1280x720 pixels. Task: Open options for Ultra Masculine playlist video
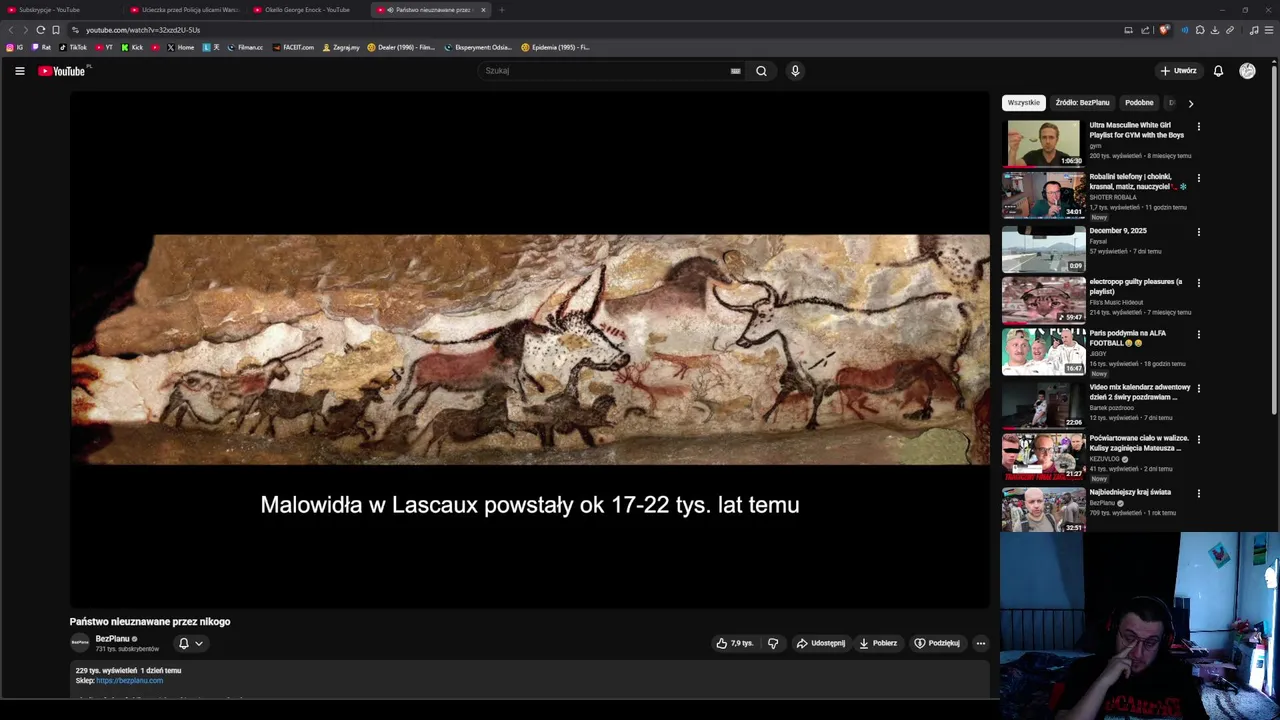click(1198, 127)
